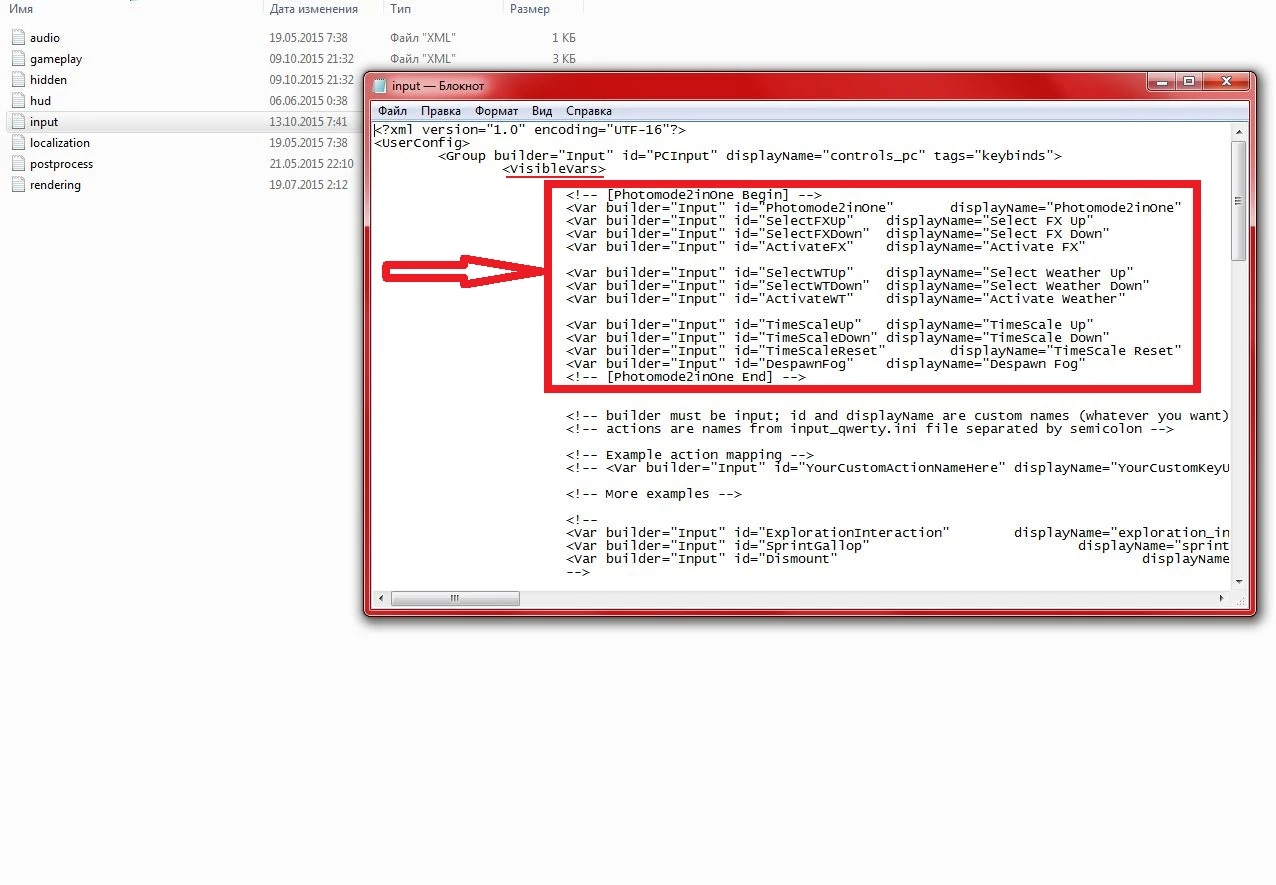The image size is (1276, 885).
Task: Click the SprintGallop variable line
Action: [897, 546]
